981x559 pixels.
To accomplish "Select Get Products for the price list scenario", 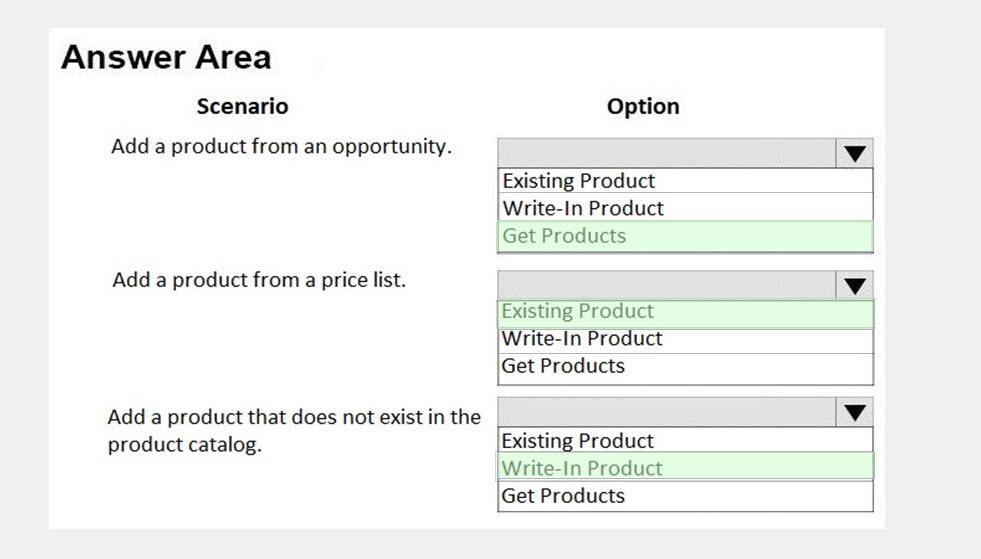I will (685, 368).
